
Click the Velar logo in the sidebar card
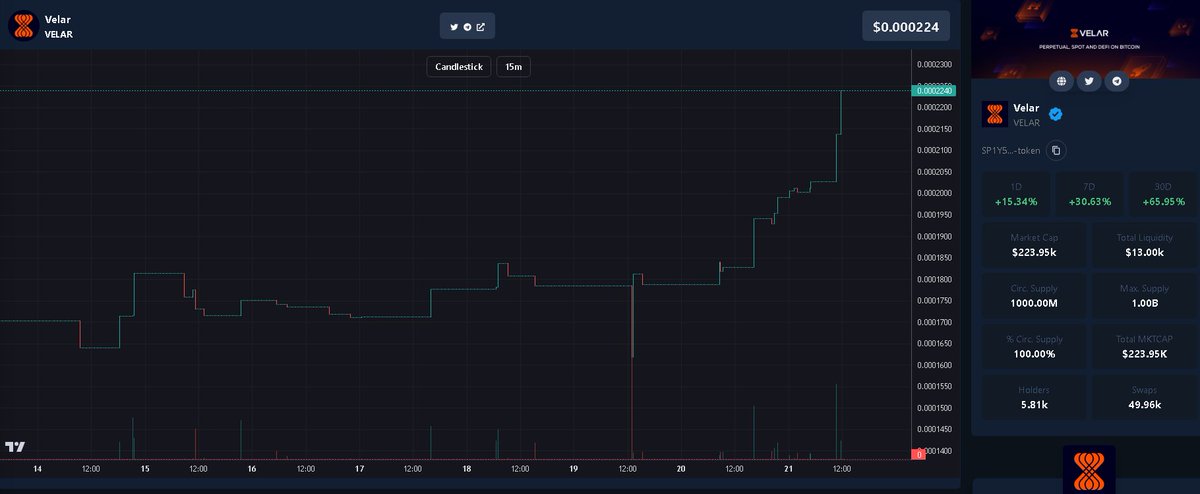(995, 114)
